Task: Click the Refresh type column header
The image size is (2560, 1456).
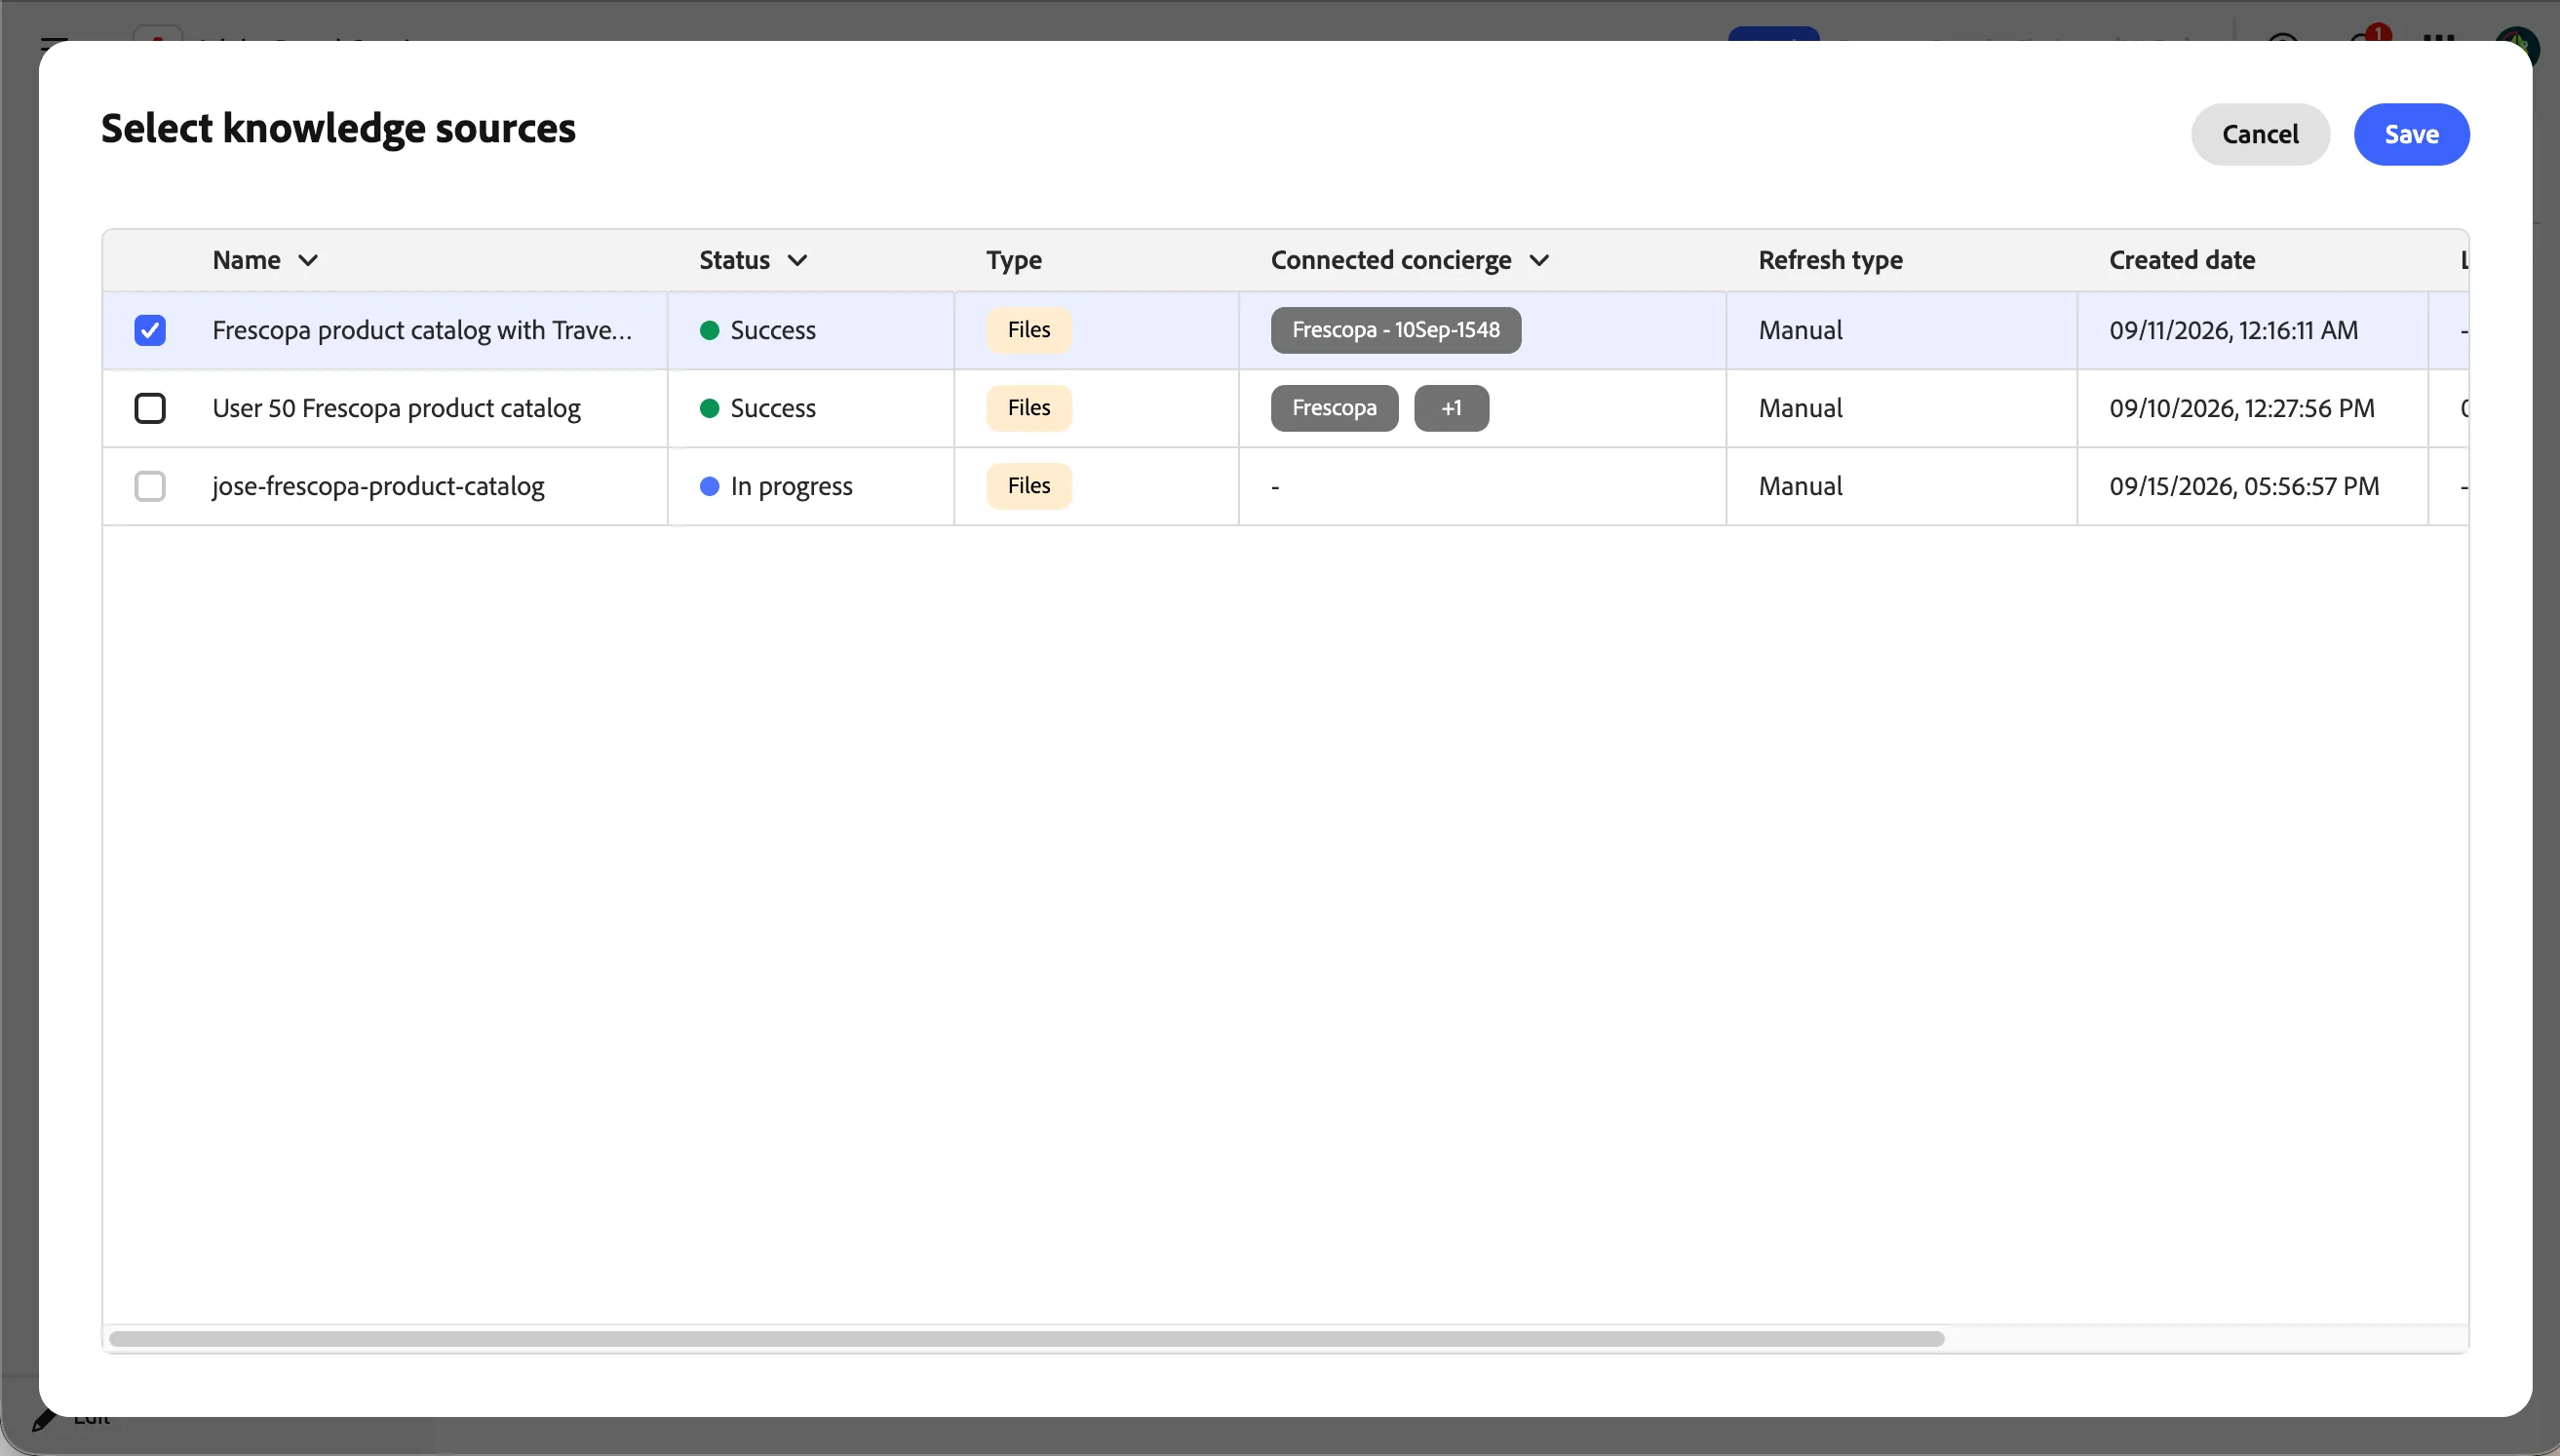Action: click(x=1830, y=260)
